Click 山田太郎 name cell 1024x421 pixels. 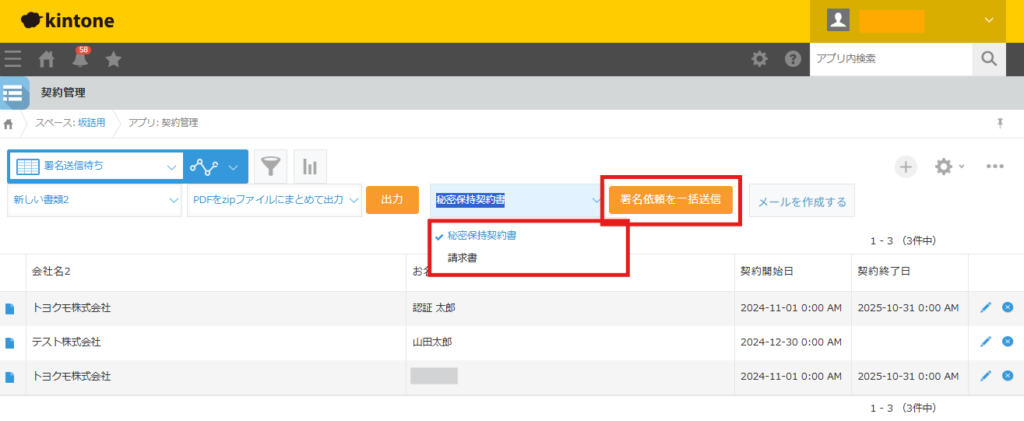pyautogui.click(x=432, y=342)
